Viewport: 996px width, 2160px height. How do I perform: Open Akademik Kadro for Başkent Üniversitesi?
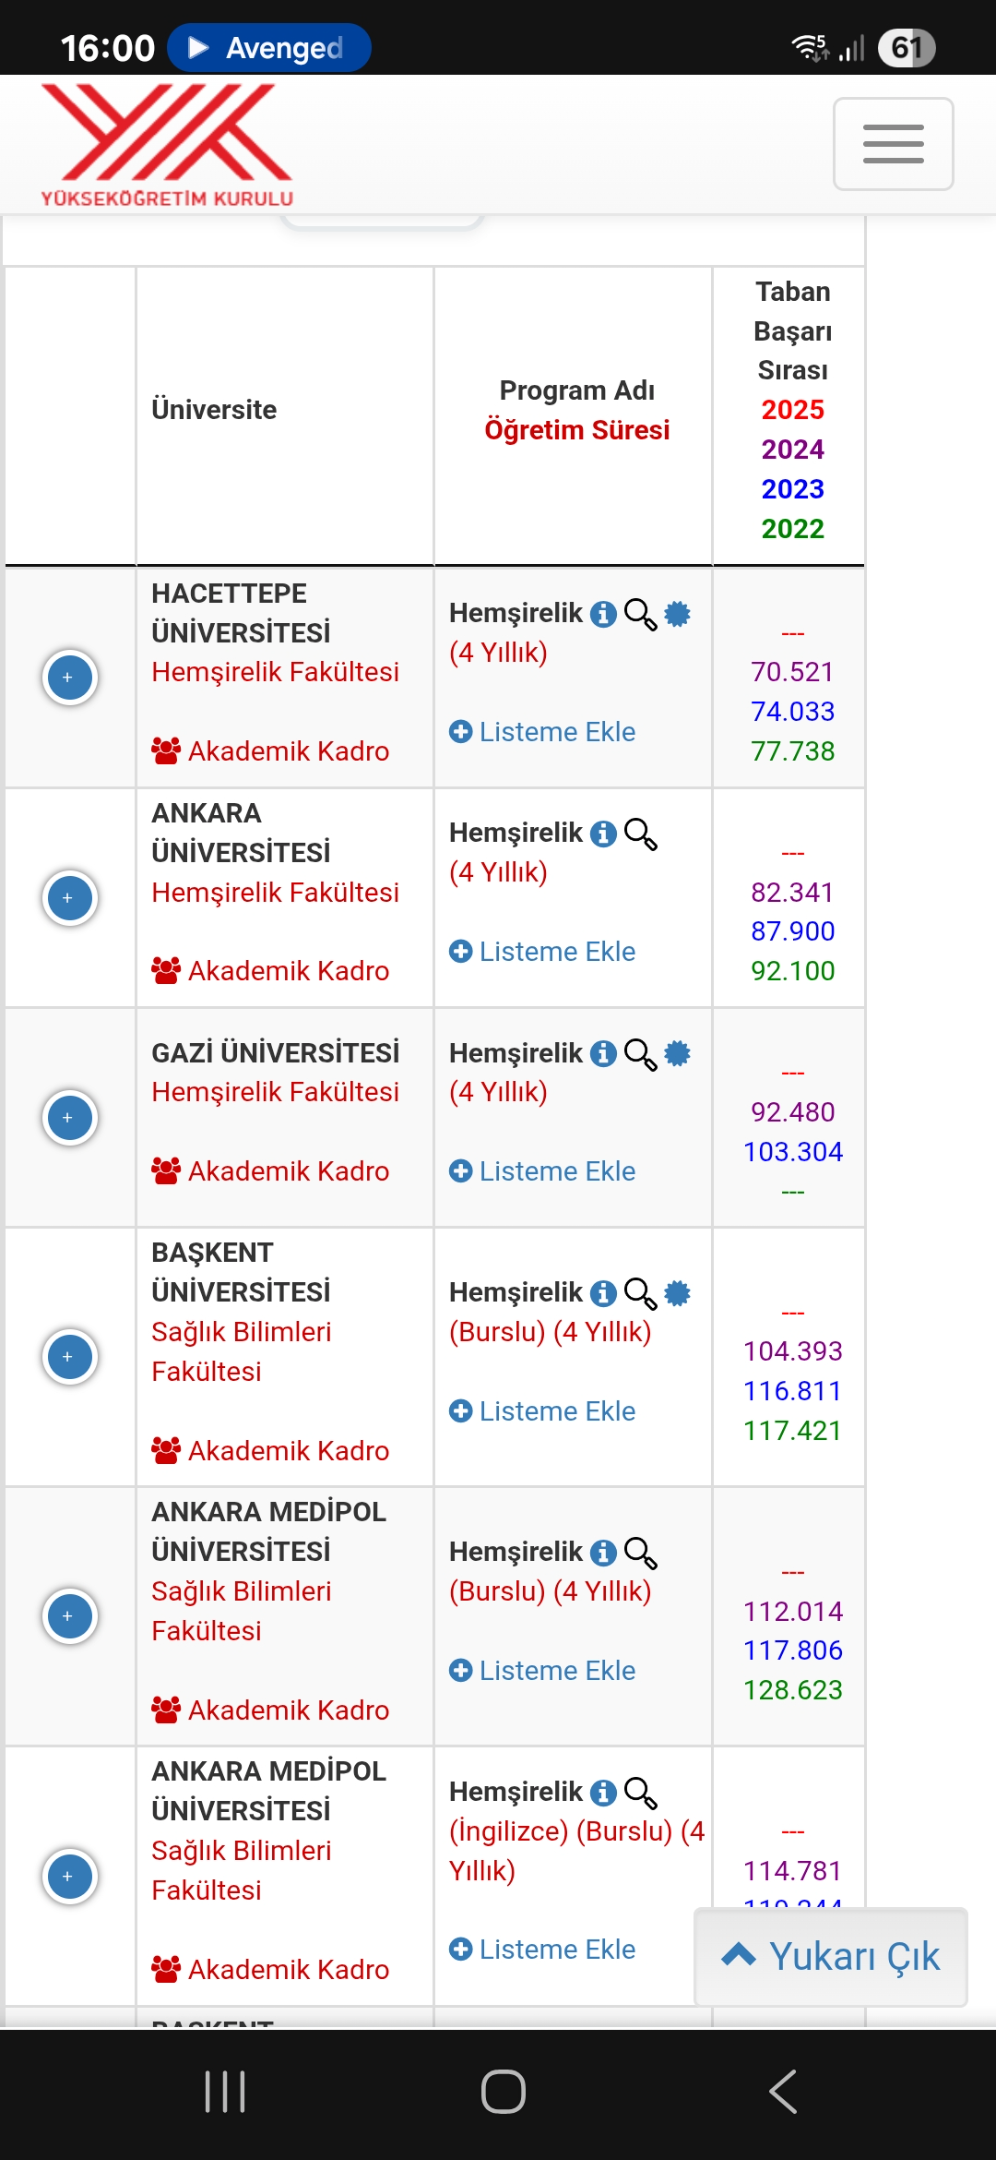click(x=270, y=1450)
